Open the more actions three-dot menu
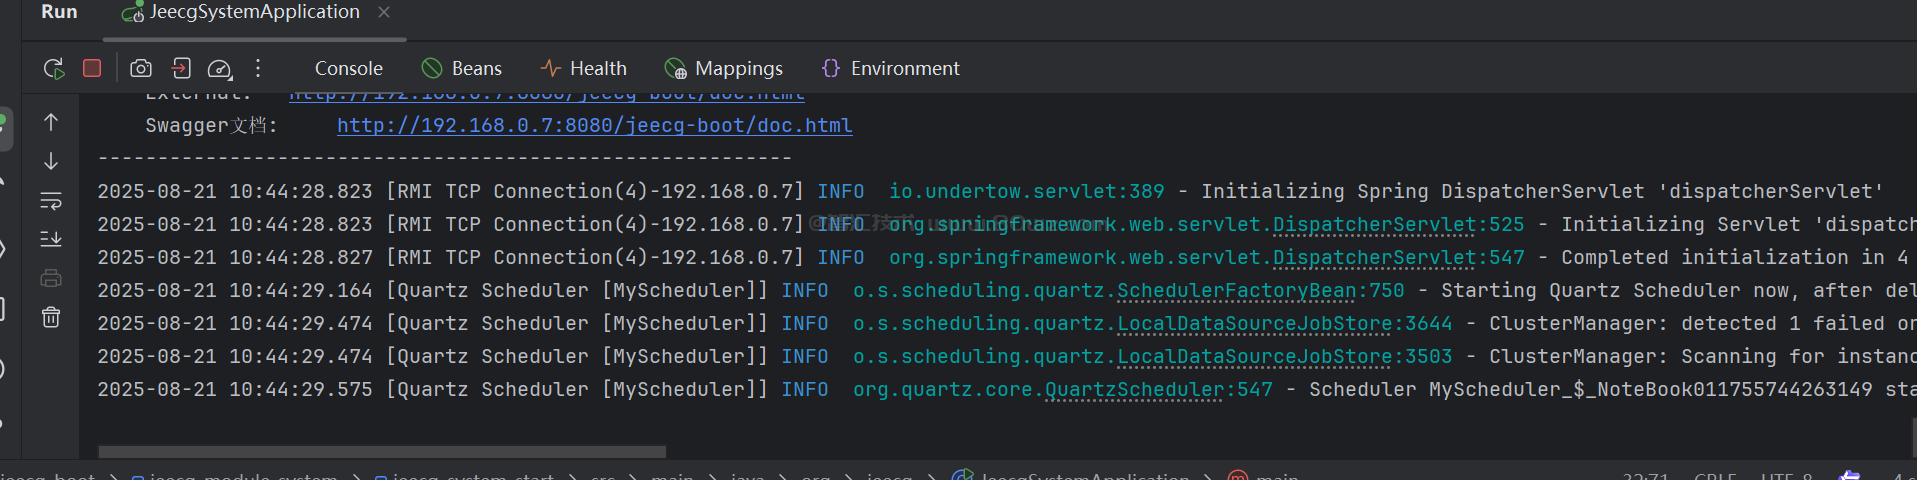The width and height of the screenshot is (1917, 480). point(258,68)
